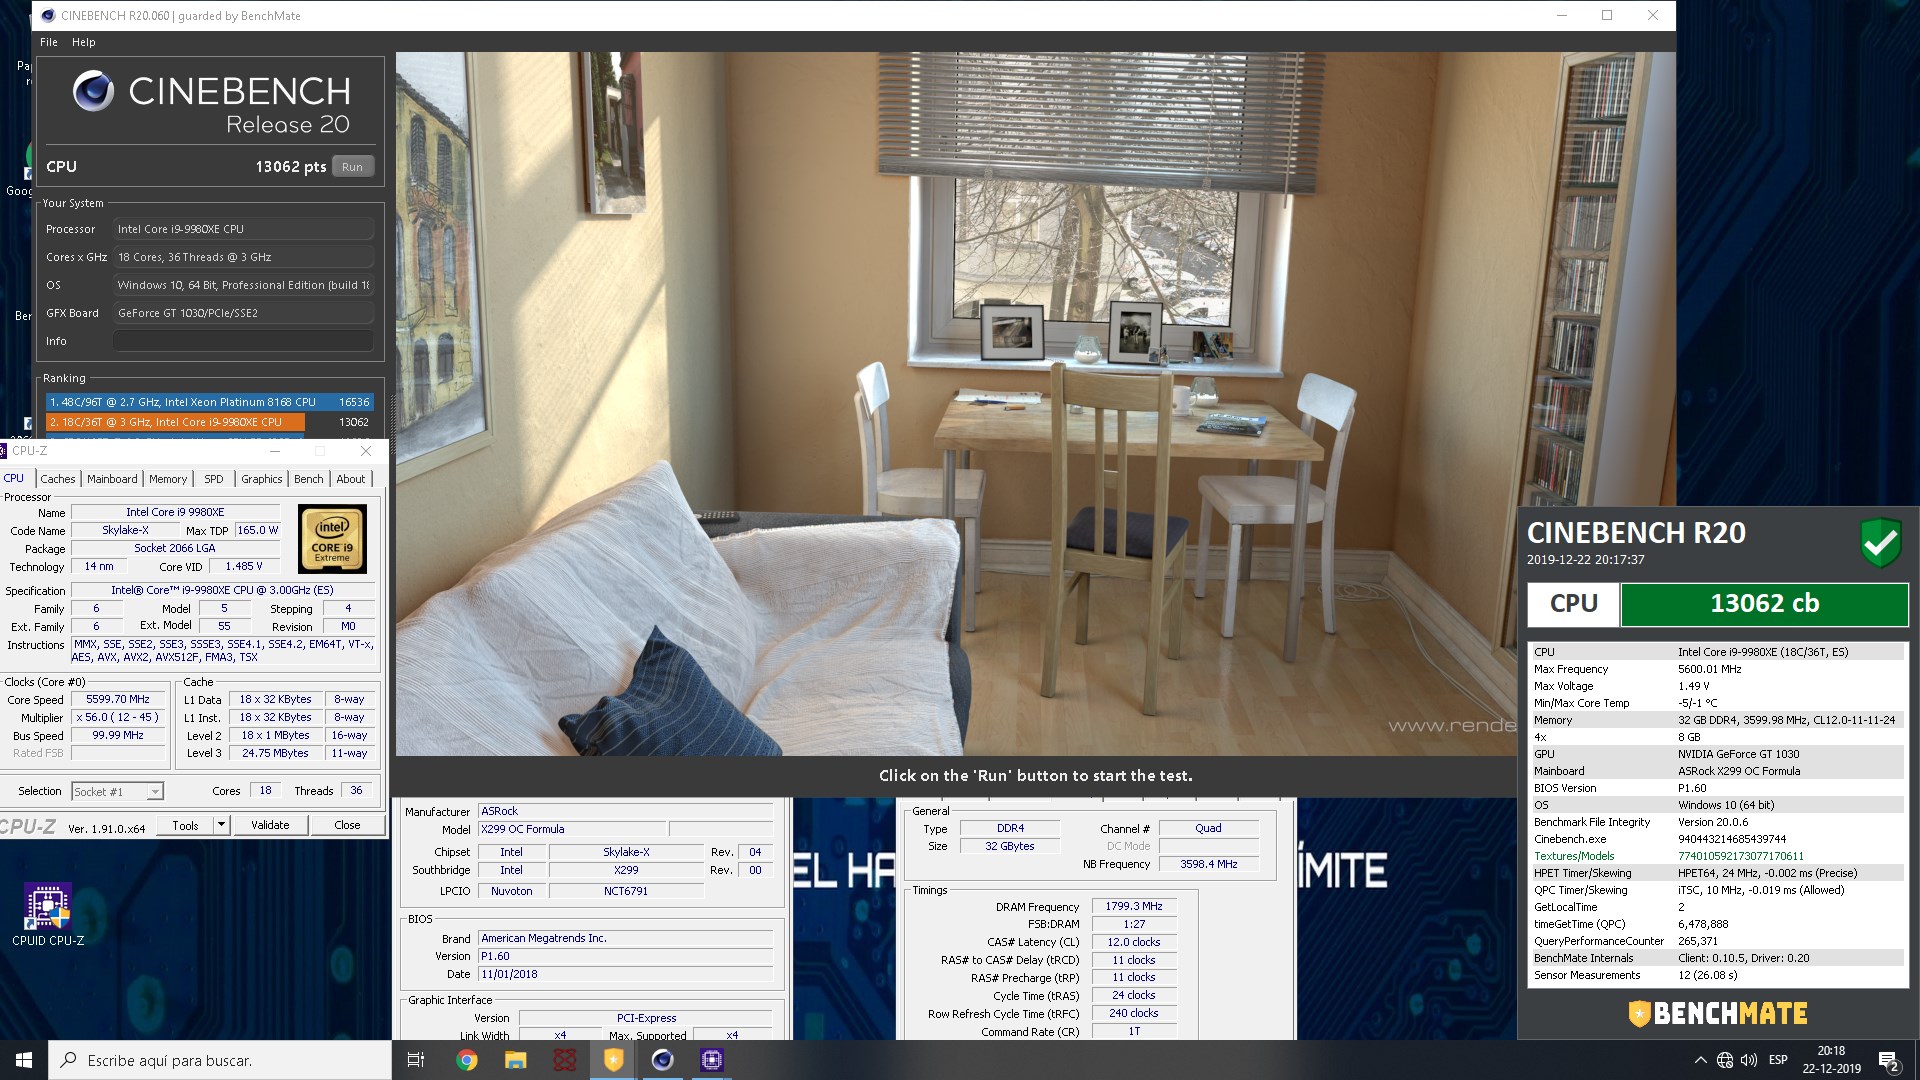Click the Max TDP value 165.0 W
The width and height of the screenshot is (1920, 1080).
click(258, 530)
